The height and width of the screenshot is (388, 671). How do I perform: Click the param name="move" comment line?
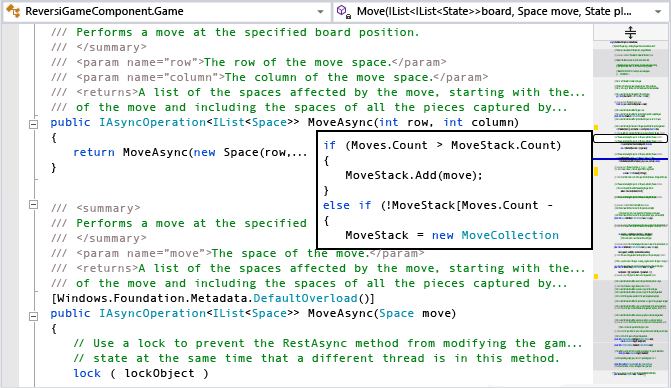click(238, 253)
